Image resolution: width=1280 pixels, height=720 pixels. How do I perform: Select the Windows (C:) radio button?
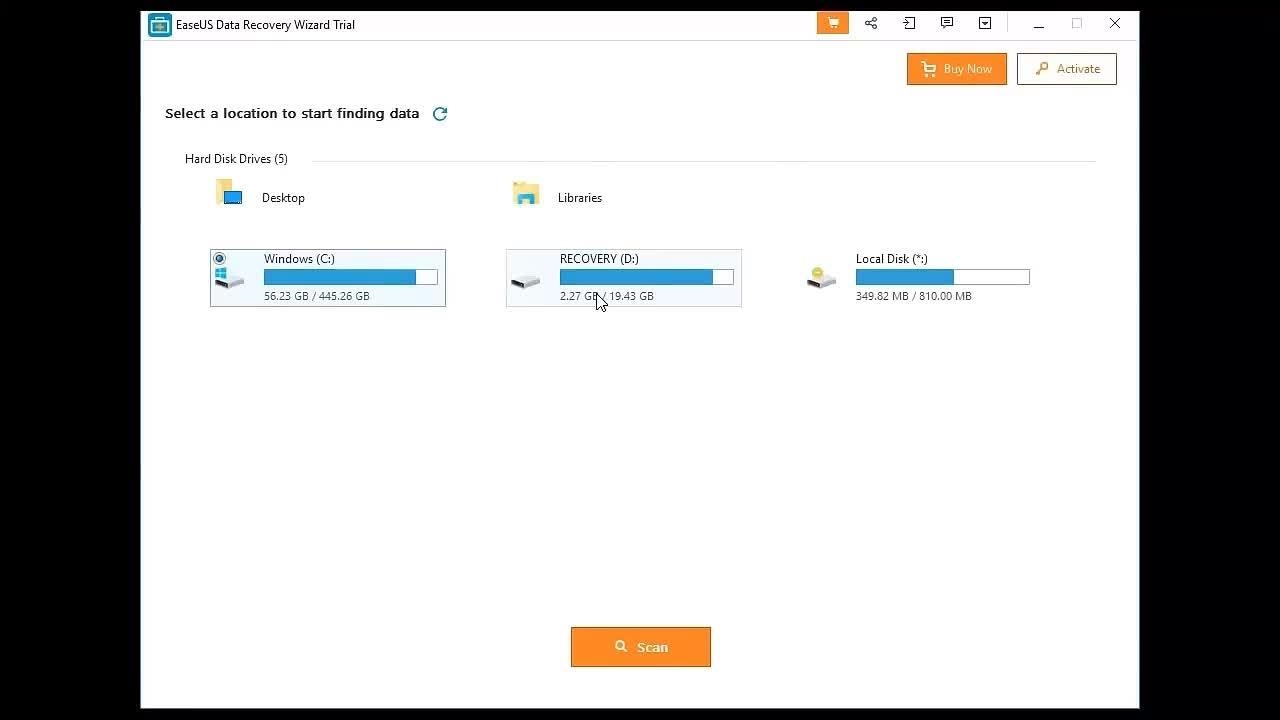pyautogui.click(x=219, y=259)
